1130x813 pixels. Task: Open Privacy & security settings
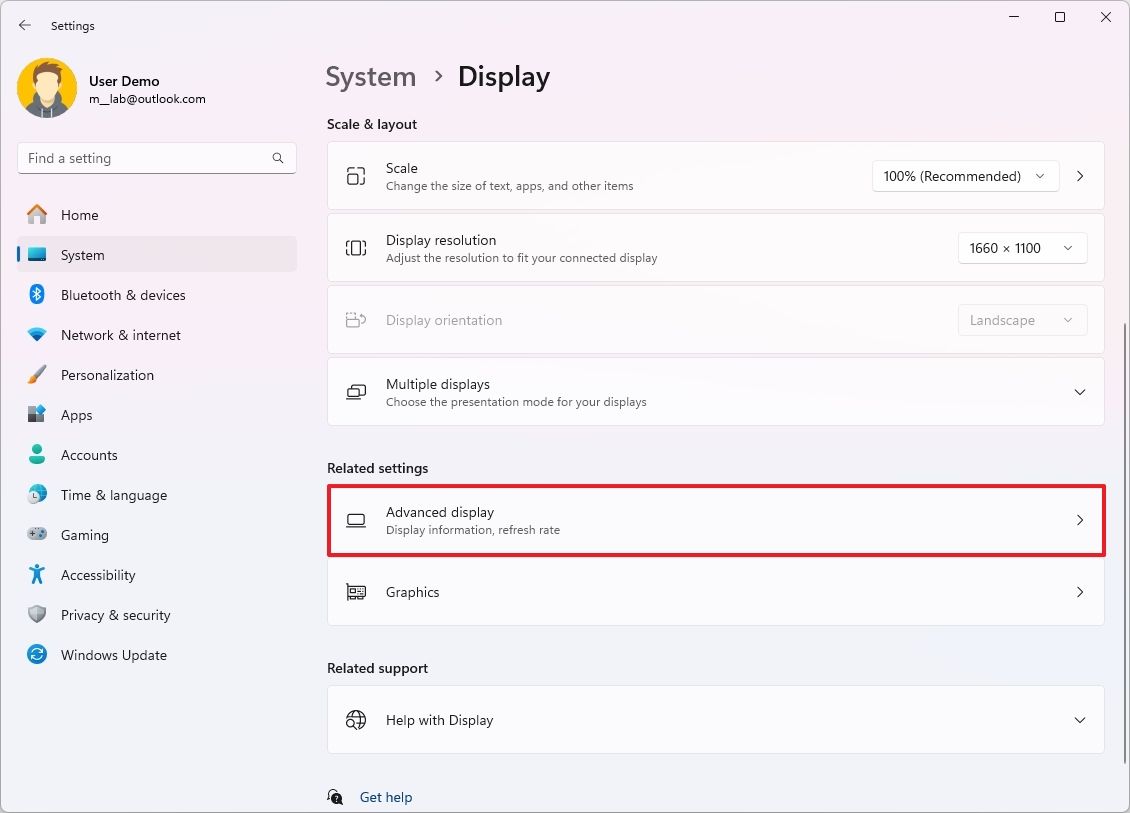(116, 614)
